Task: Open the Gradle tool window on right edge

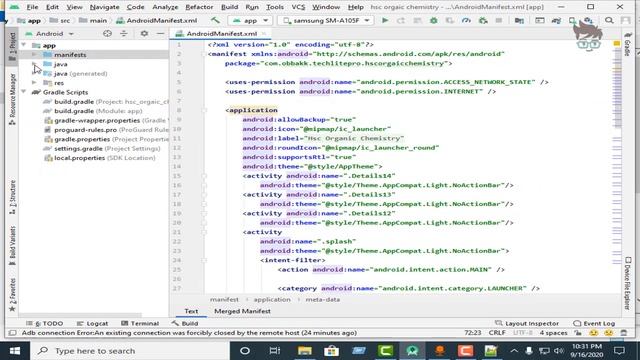Action: (627, 44)
